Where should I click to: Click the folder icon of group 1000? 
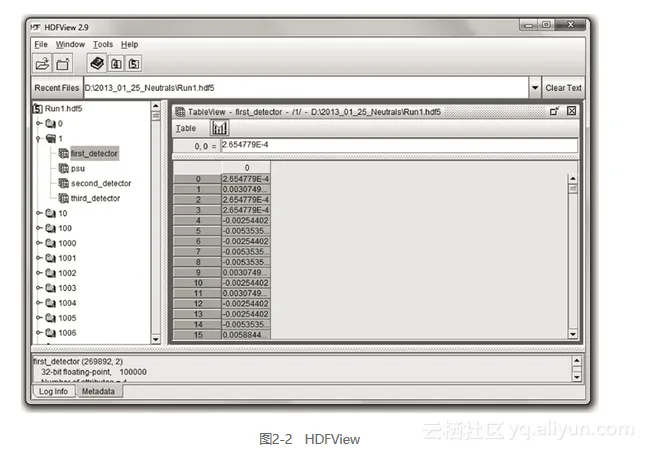tap(51, 243)
